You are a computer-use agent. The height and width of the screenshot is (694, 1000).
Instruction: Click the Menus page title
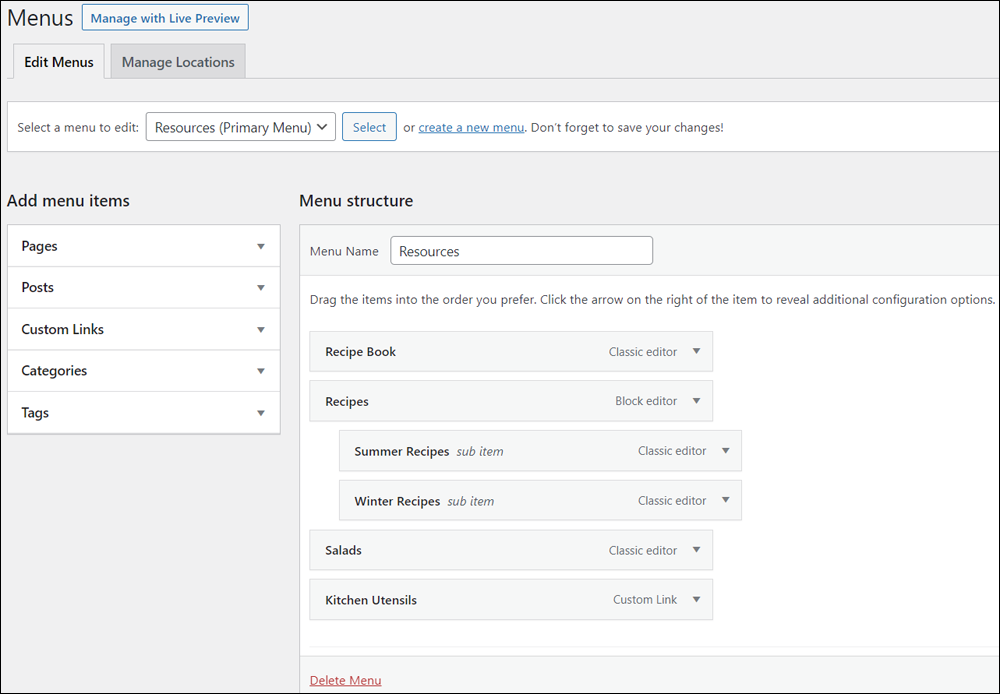point(40,18)
